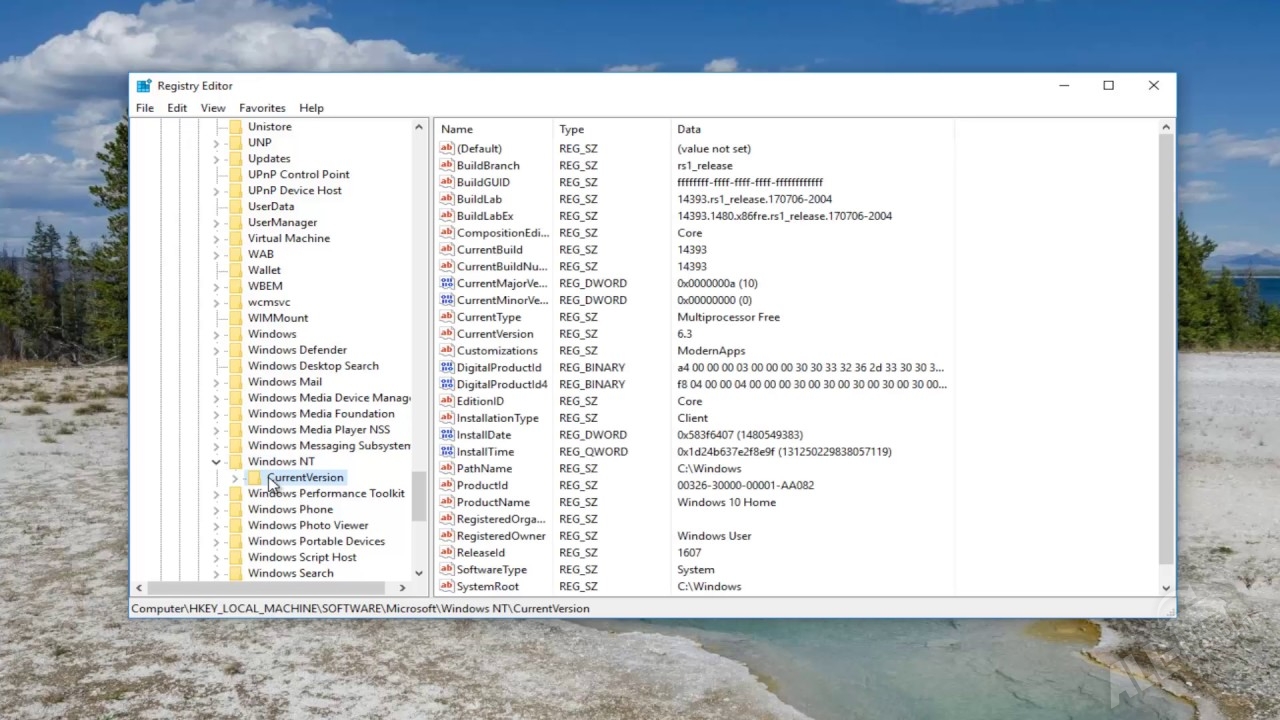Screen dimensions: 1280x720
Task: Select the RegisteredOwner value entry
Action: (x=501, y=536)
